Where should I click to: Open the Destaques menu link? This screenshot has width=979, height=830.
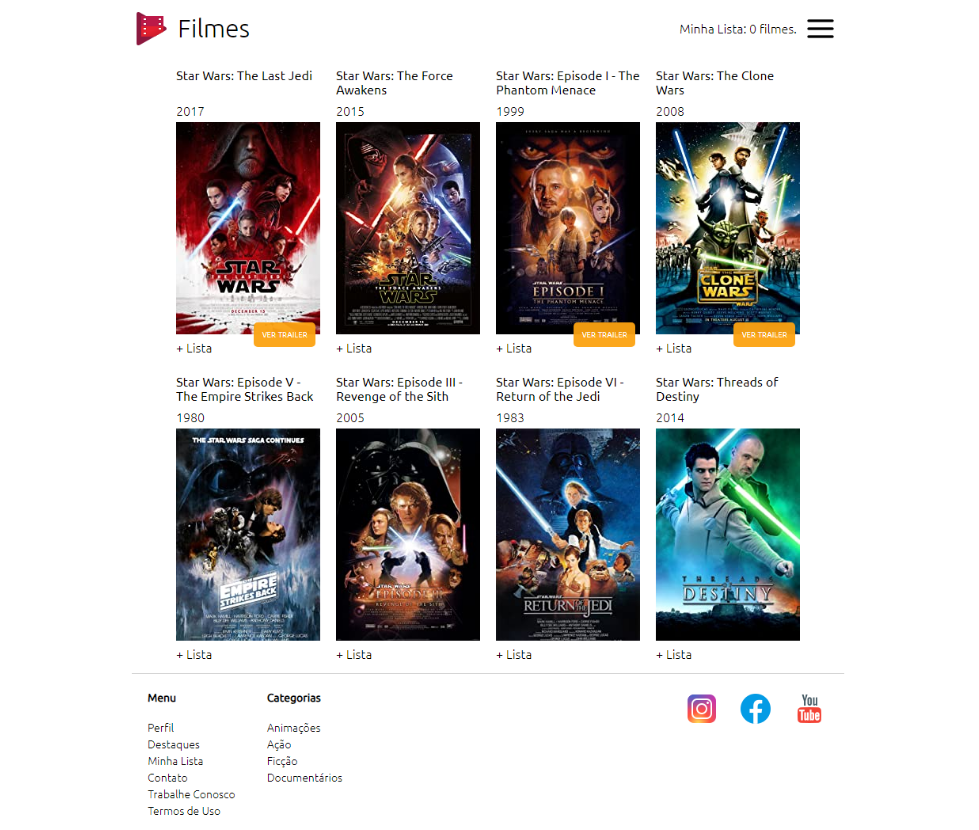[173, 744]
